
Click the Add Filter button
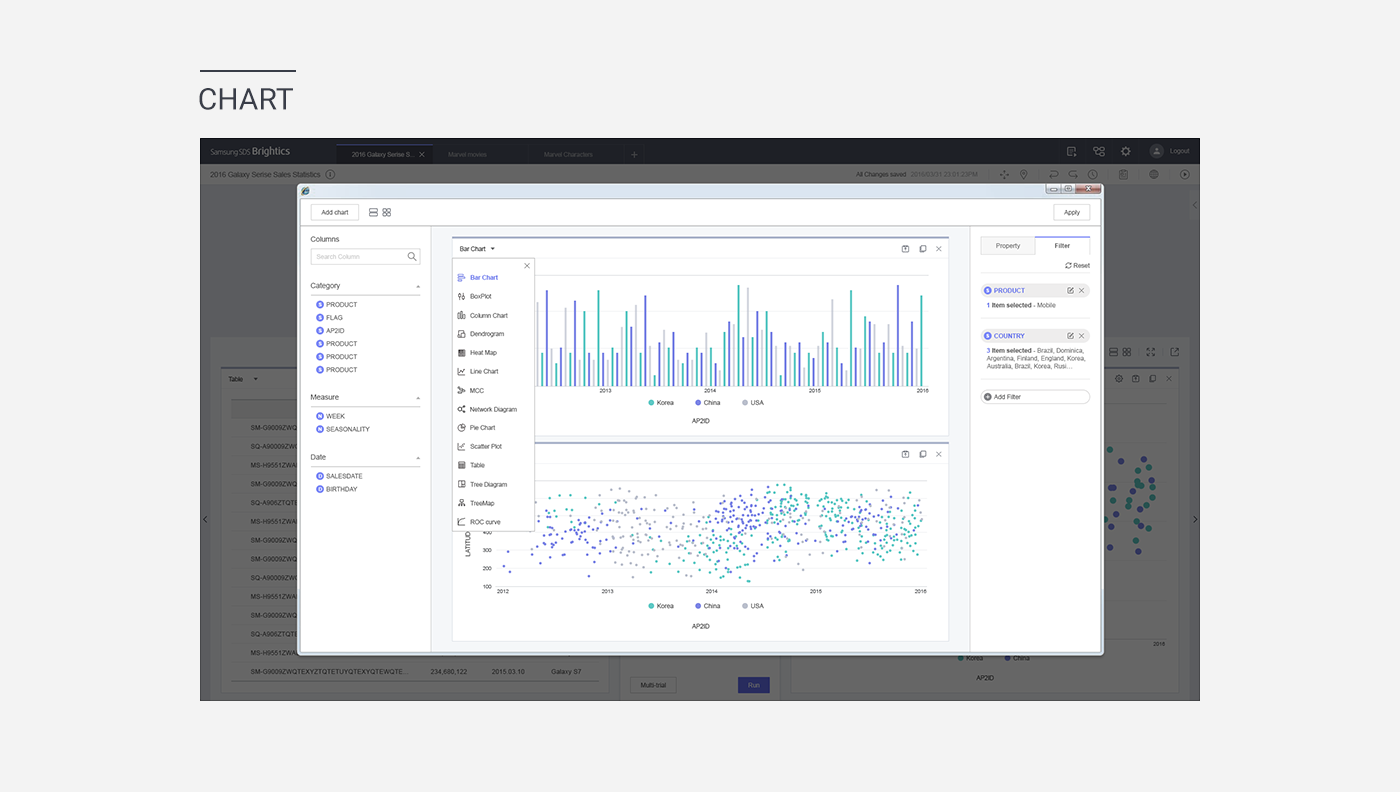click(x=1035, y=397)
